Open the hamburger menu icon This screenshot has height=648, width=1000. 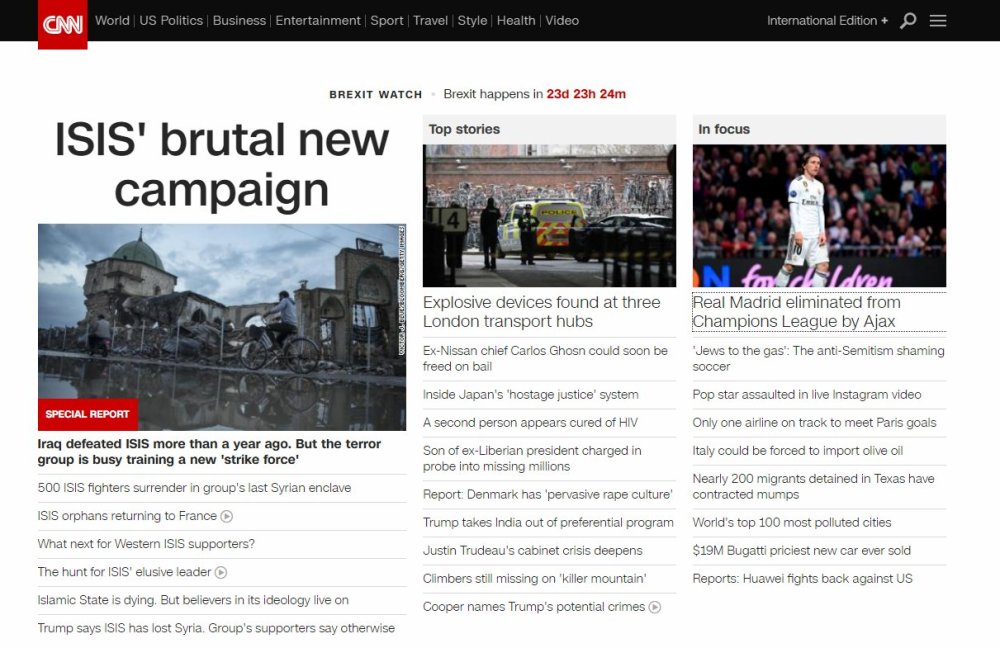pyautogui.click(x=938, y=20)
